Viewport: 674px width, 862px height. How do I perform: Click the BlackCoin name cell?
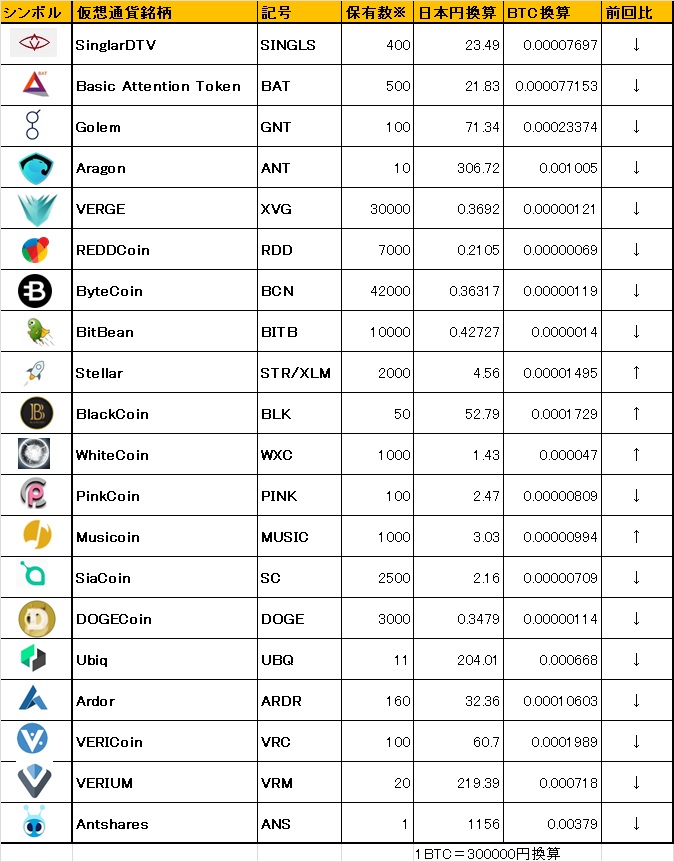point(164,413)
